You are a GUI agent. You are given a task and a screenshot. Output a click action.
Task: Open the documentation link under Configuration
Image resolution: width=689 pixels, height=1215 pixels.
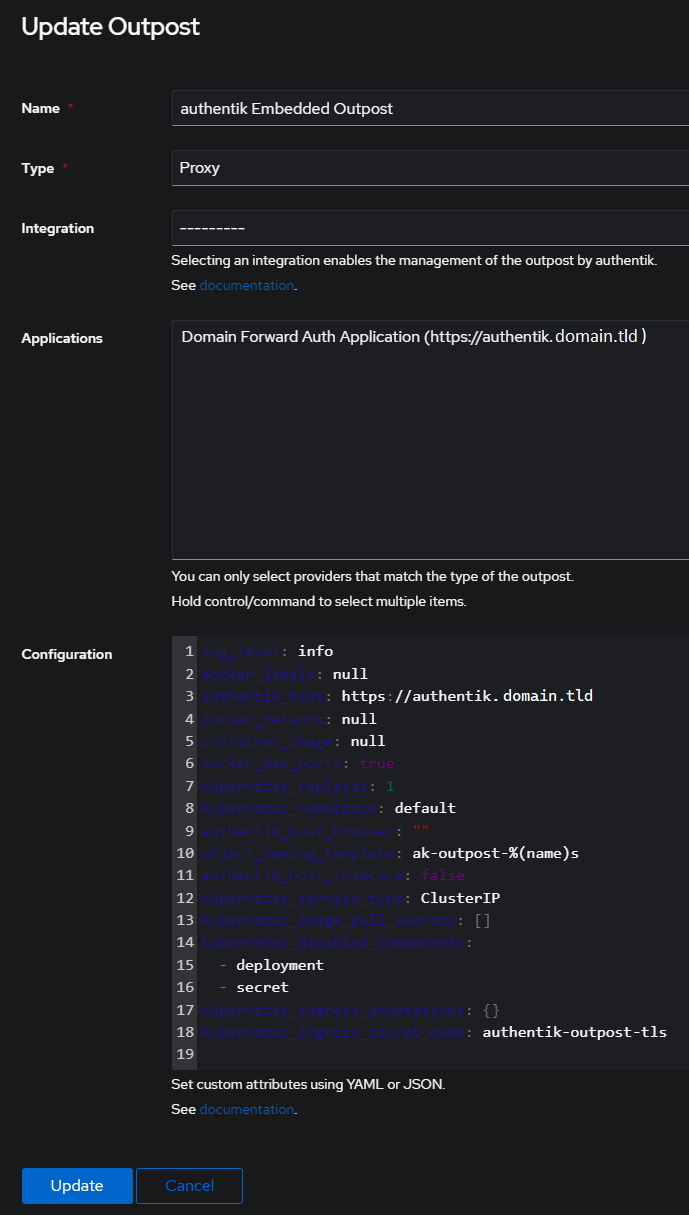247,1110
